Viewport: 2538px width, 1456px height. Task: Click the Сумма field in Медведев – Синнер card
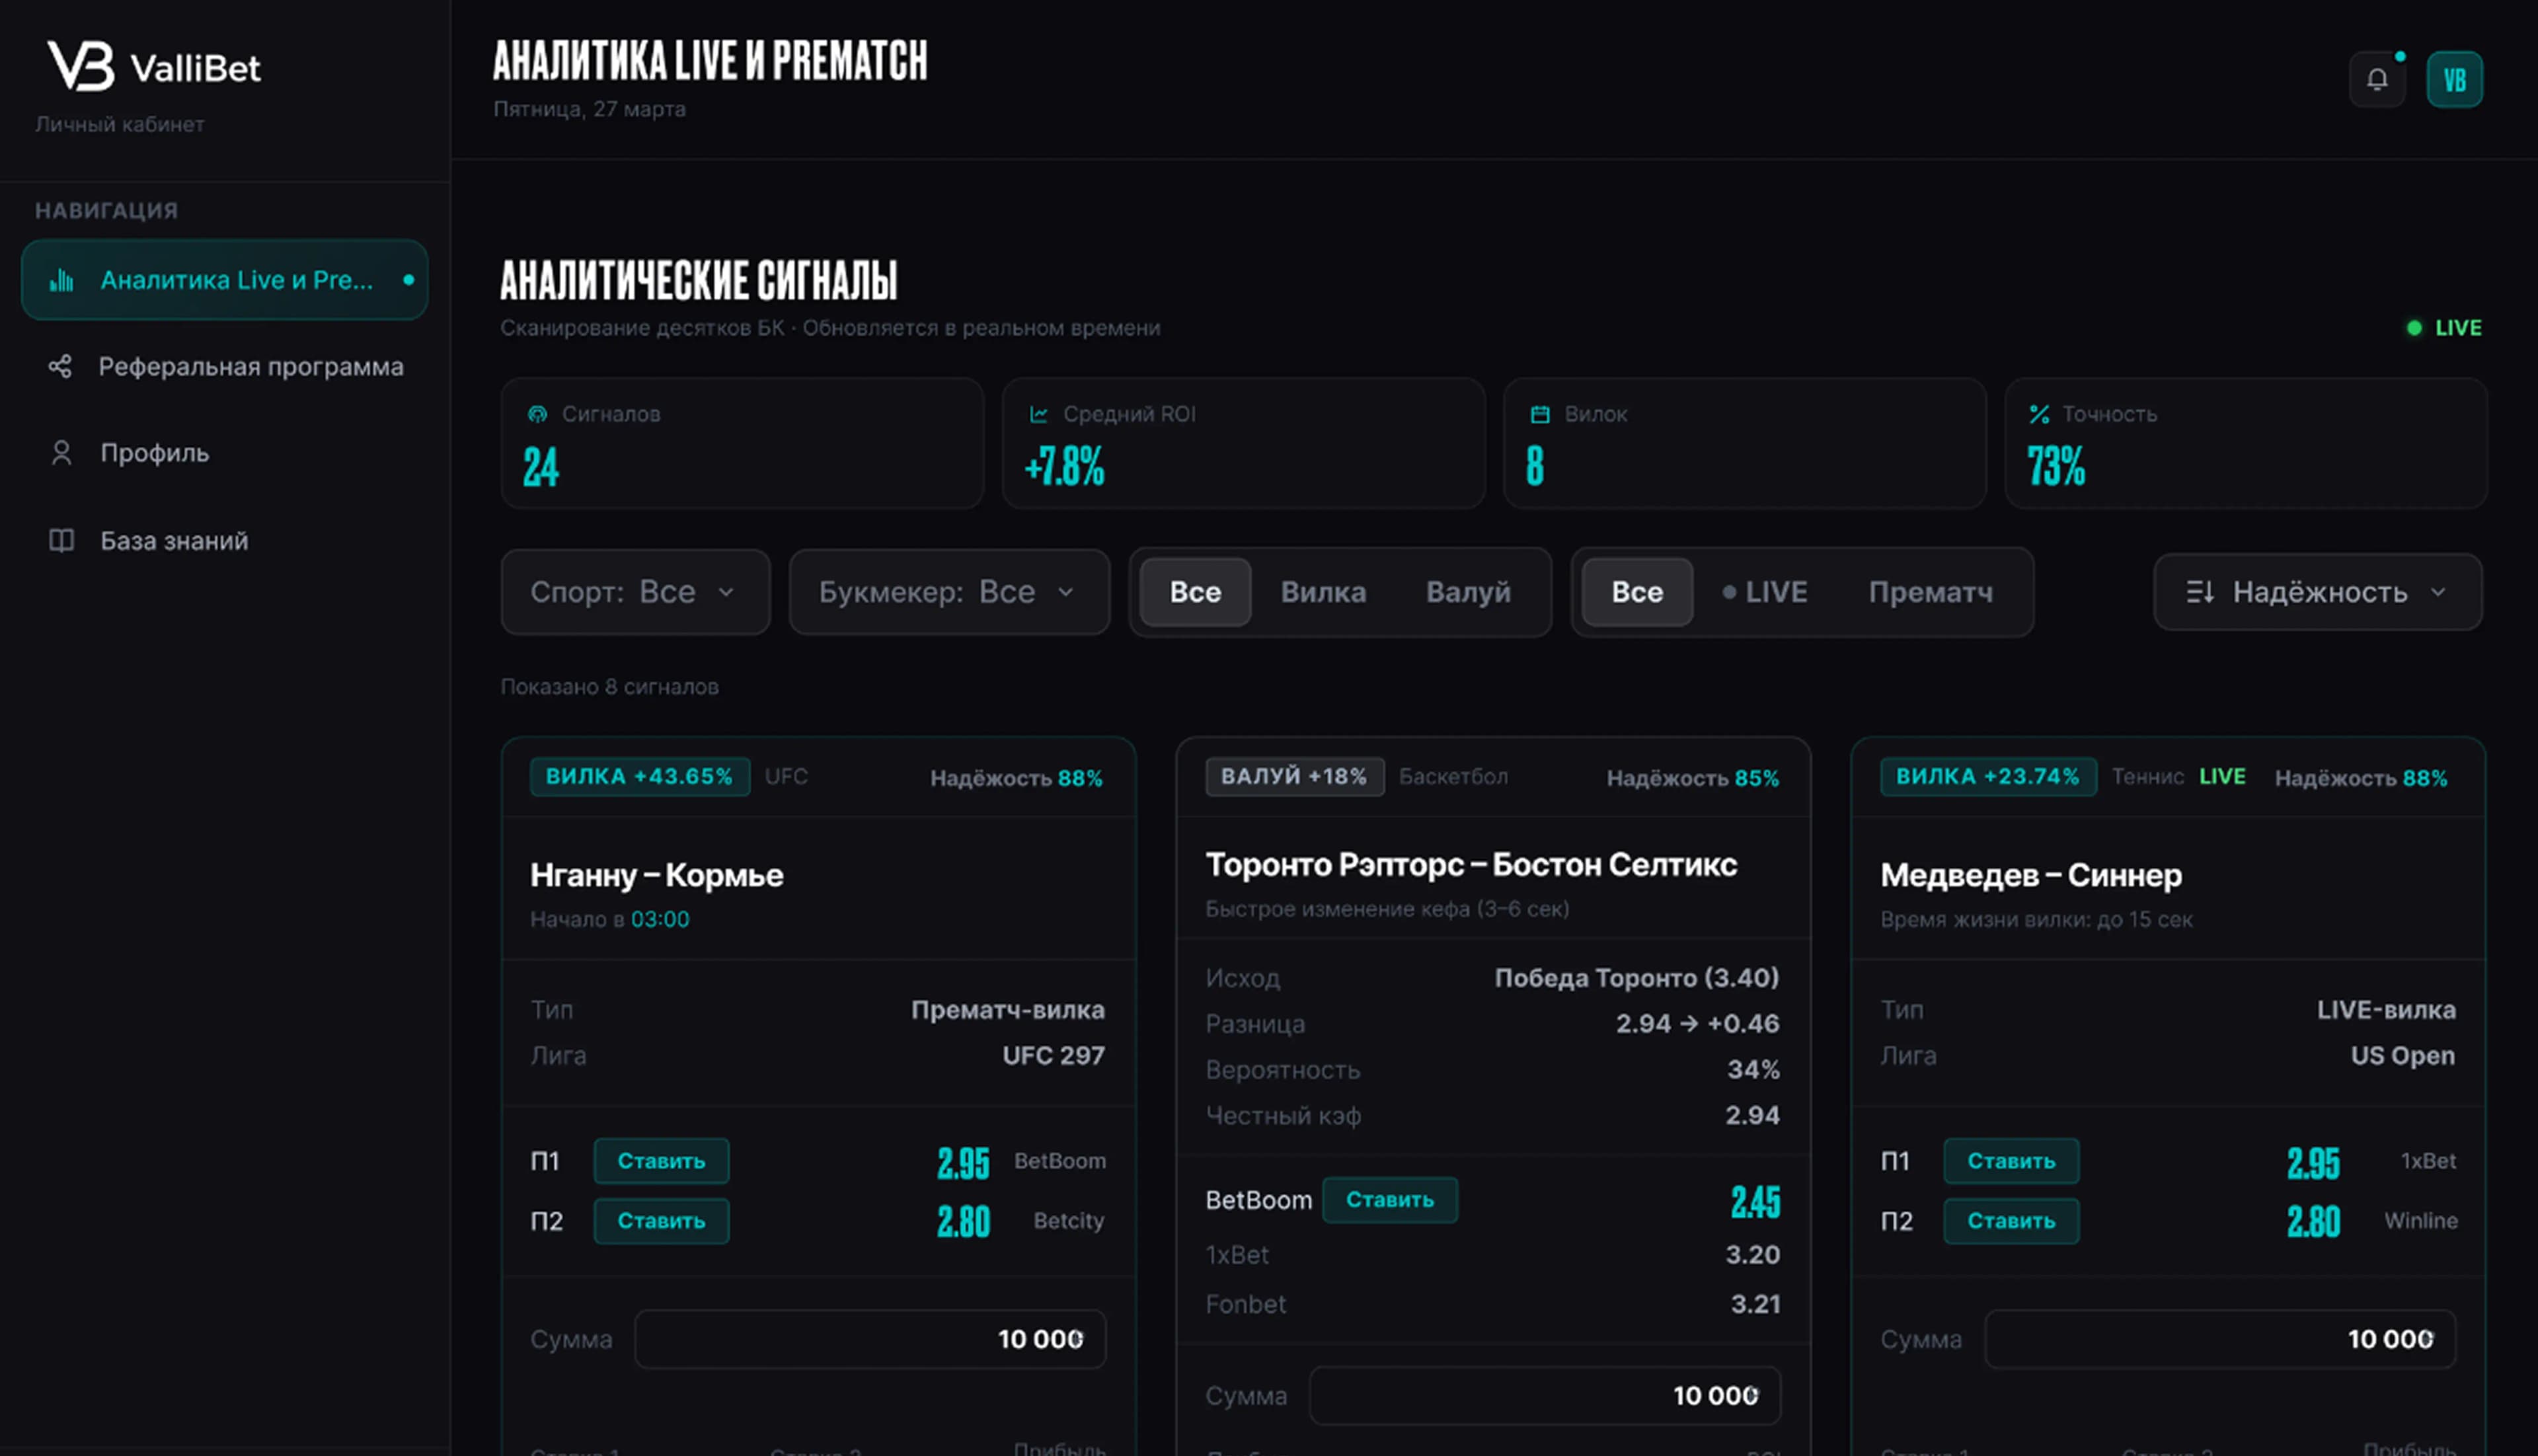pyautogui.click(x=2220, y=1339)
